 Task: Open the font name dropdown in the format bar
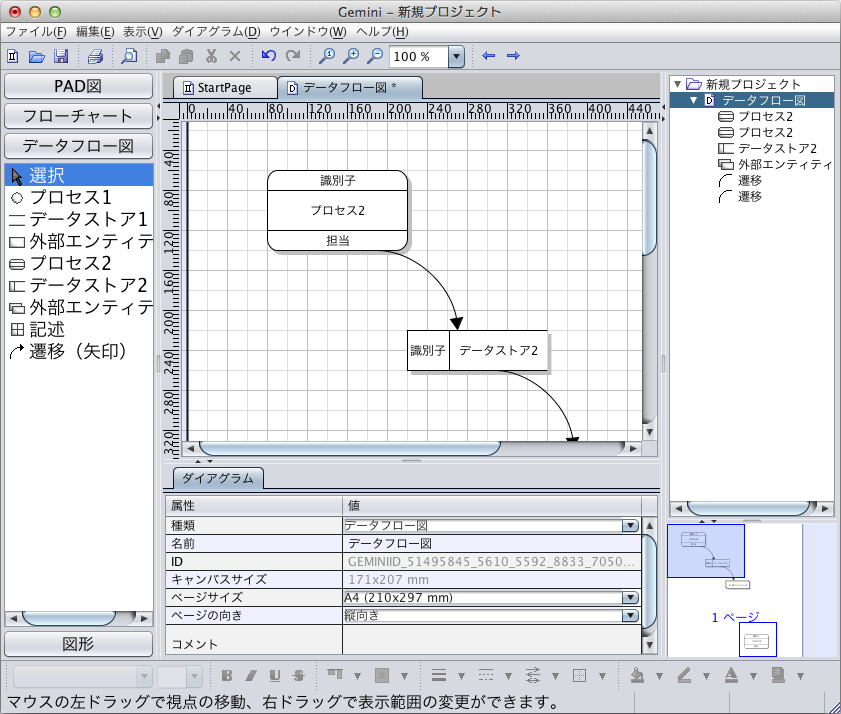tap(144, 676)
